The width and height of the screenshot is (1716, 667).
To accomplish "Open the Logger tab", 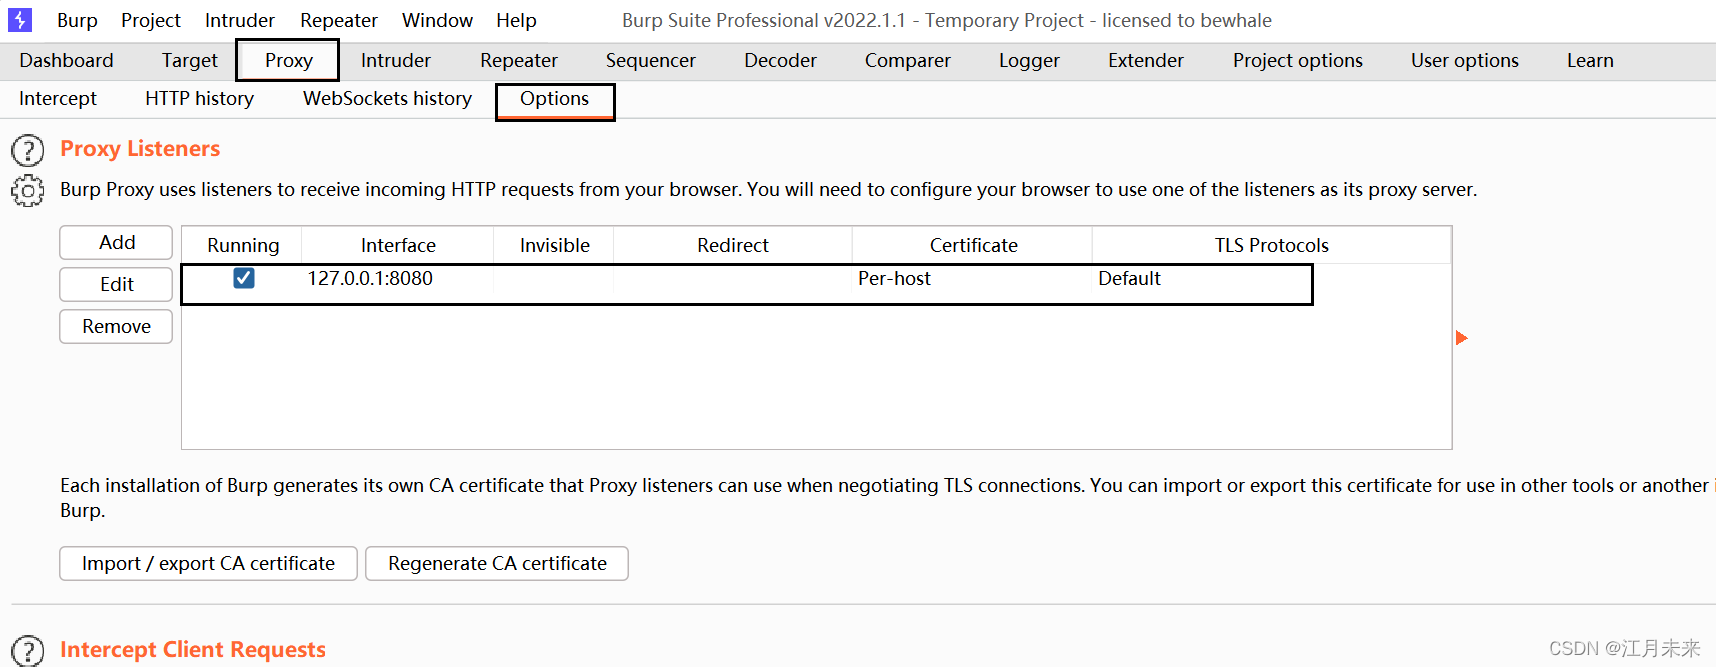I will coord(1029,60).
